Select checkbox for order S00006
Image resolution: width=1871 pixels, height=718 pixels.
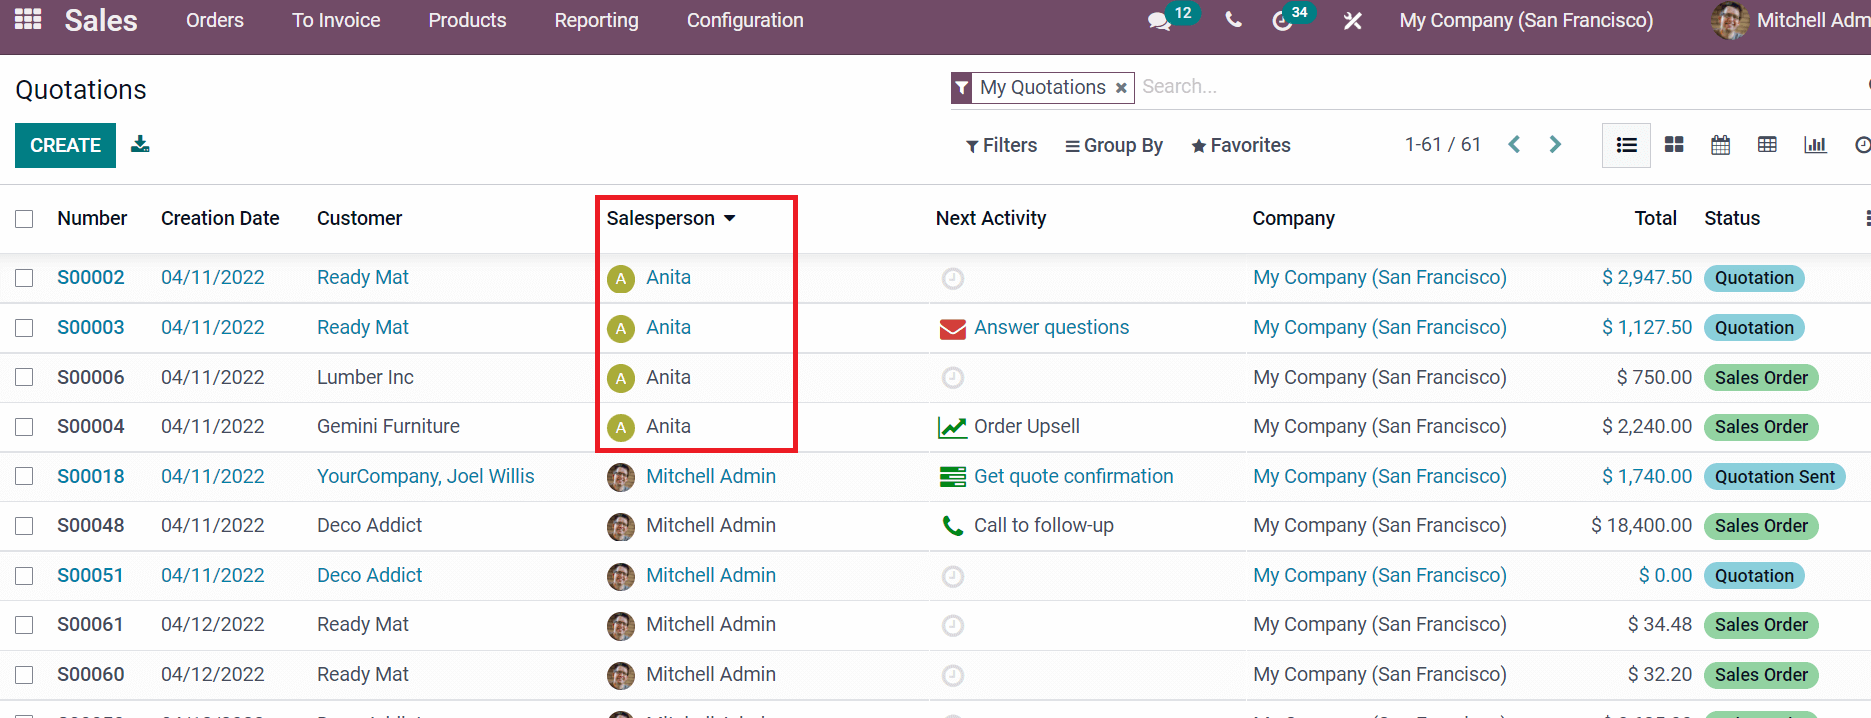coord(25,377)
